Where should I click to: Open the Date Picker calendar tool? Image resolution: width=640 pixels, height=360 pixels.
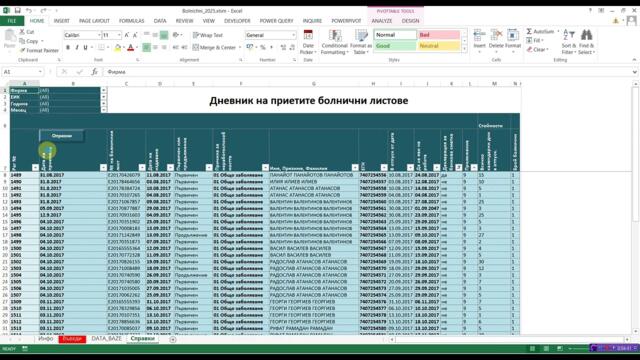coord(308,42)
